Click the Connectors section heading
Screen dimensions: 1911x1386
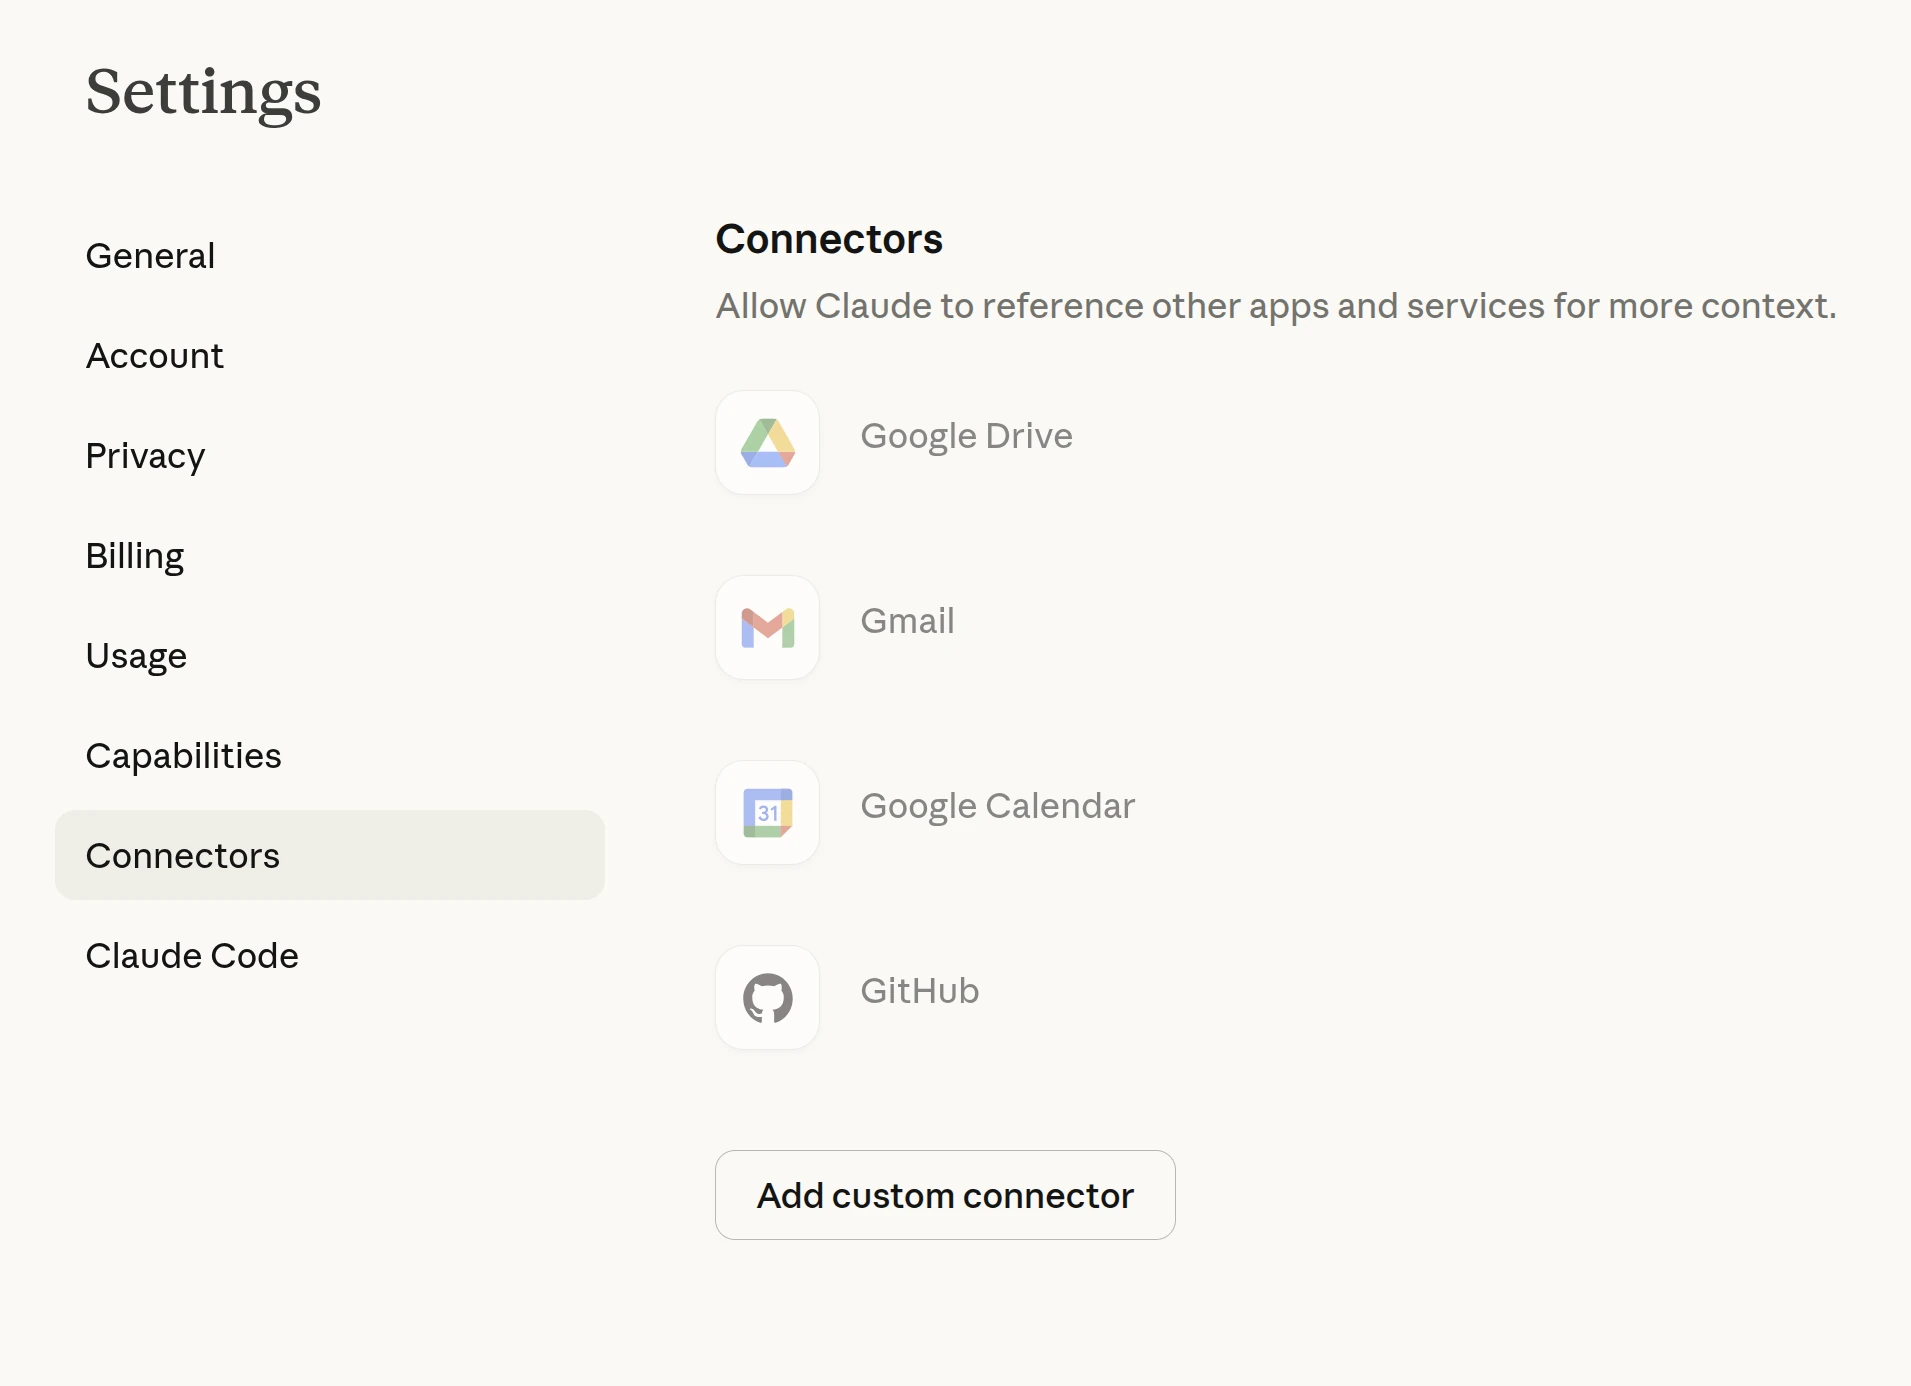point(829,239)
